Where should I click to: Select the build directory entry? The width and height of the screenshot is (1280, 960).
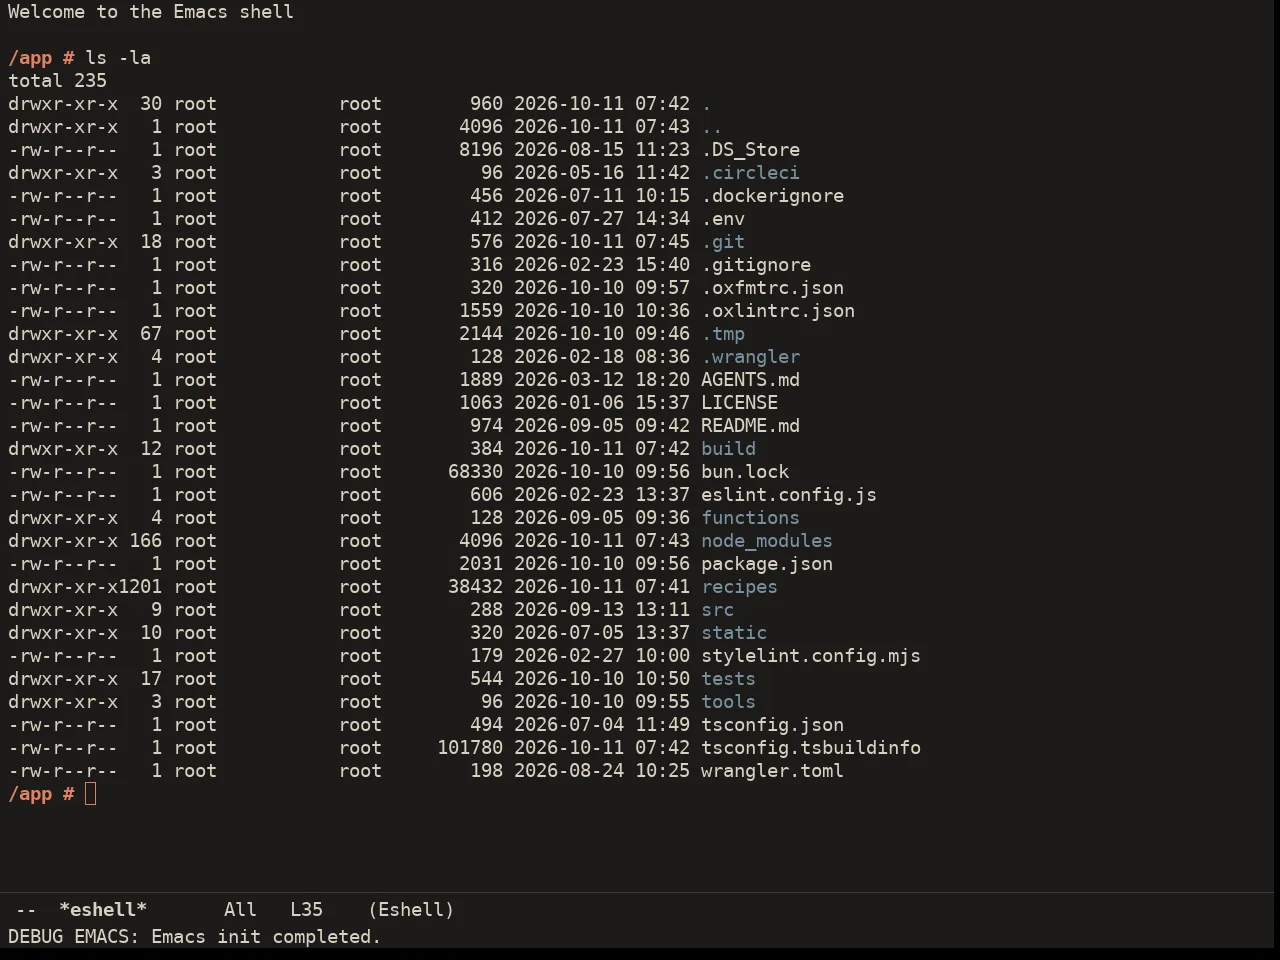728,449
